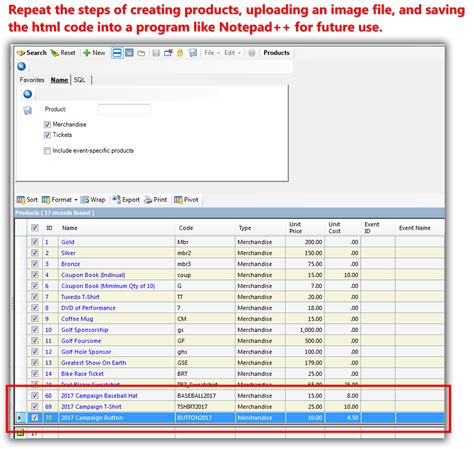Switch to the Favorites tab

point(32,80)
